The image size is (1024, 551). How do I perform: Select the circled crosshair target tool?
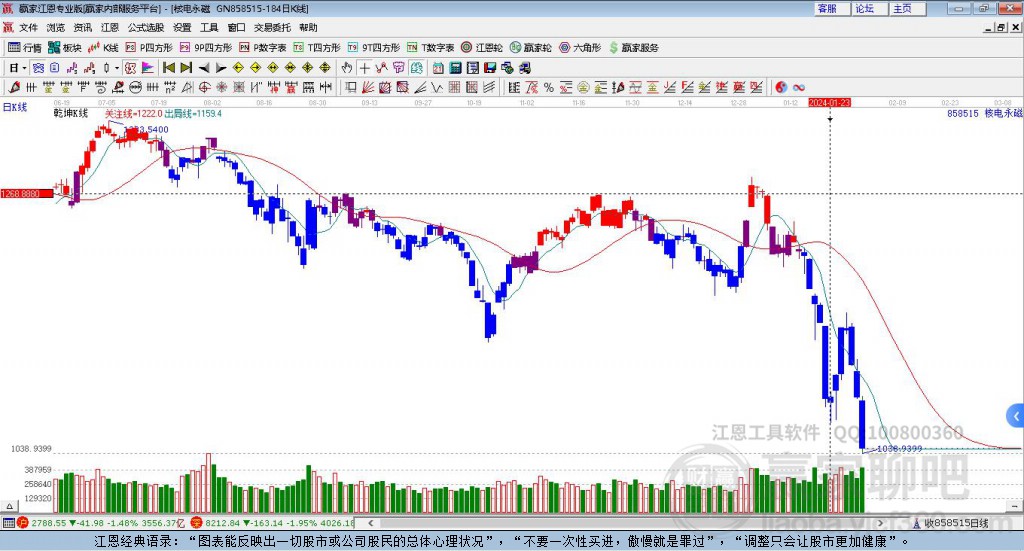(x=204, y=87)
